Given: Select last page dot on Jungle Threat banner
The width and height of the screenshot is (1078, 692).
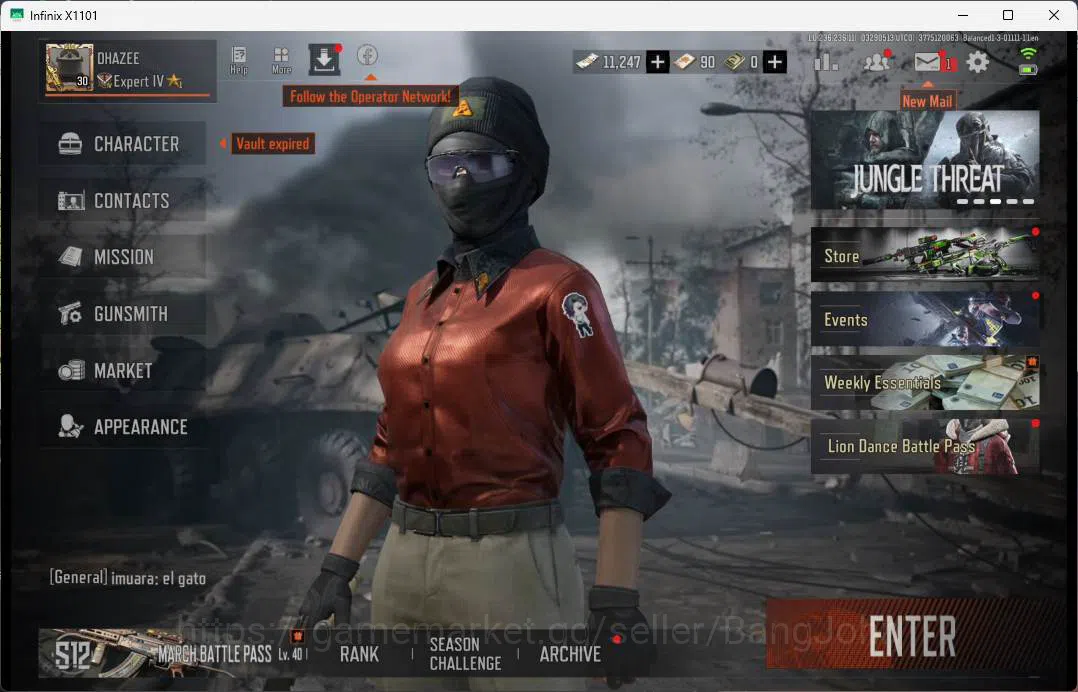Looking at the screenshot, I should [x=1028, y=201].
